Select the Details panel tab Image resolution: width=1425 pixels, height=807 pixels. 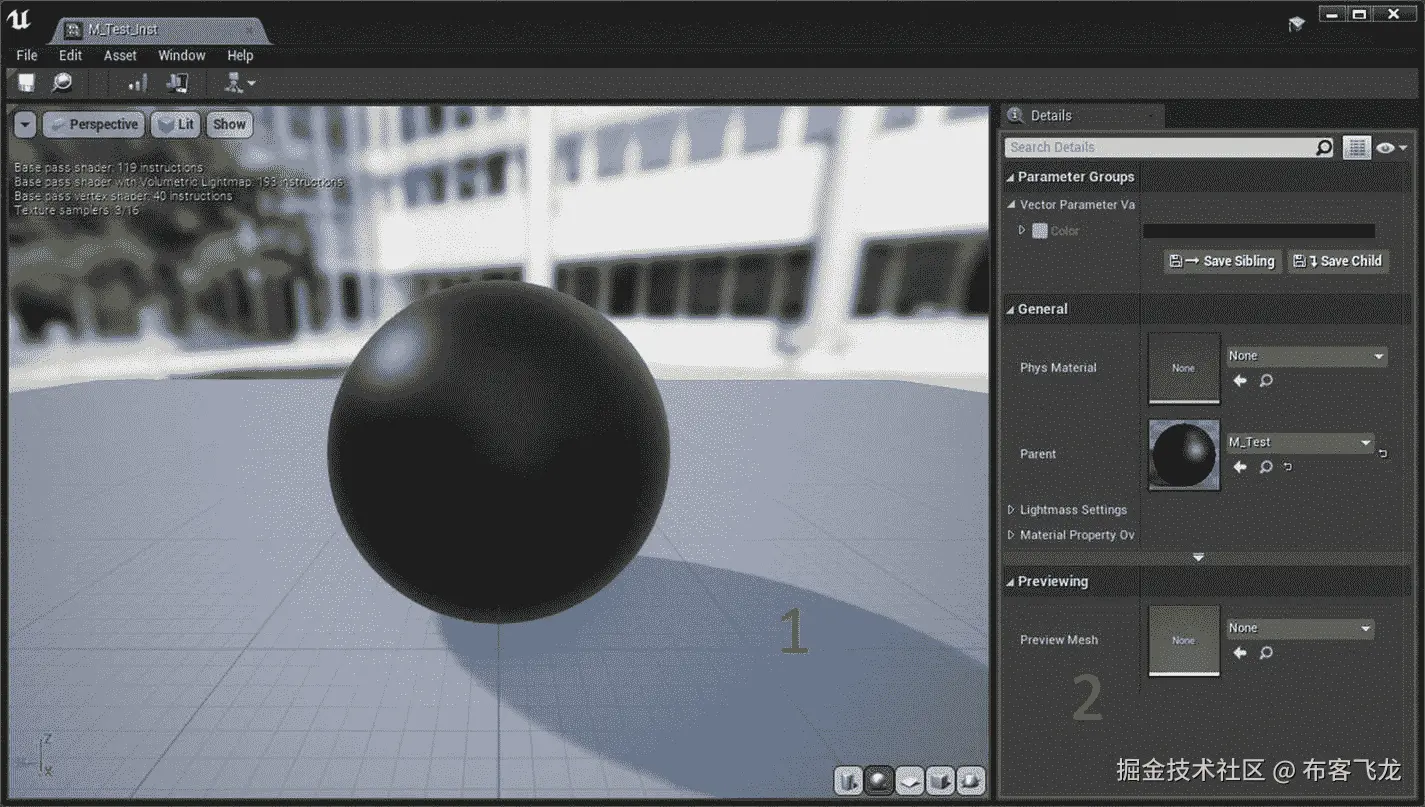tap(1082, 116)
